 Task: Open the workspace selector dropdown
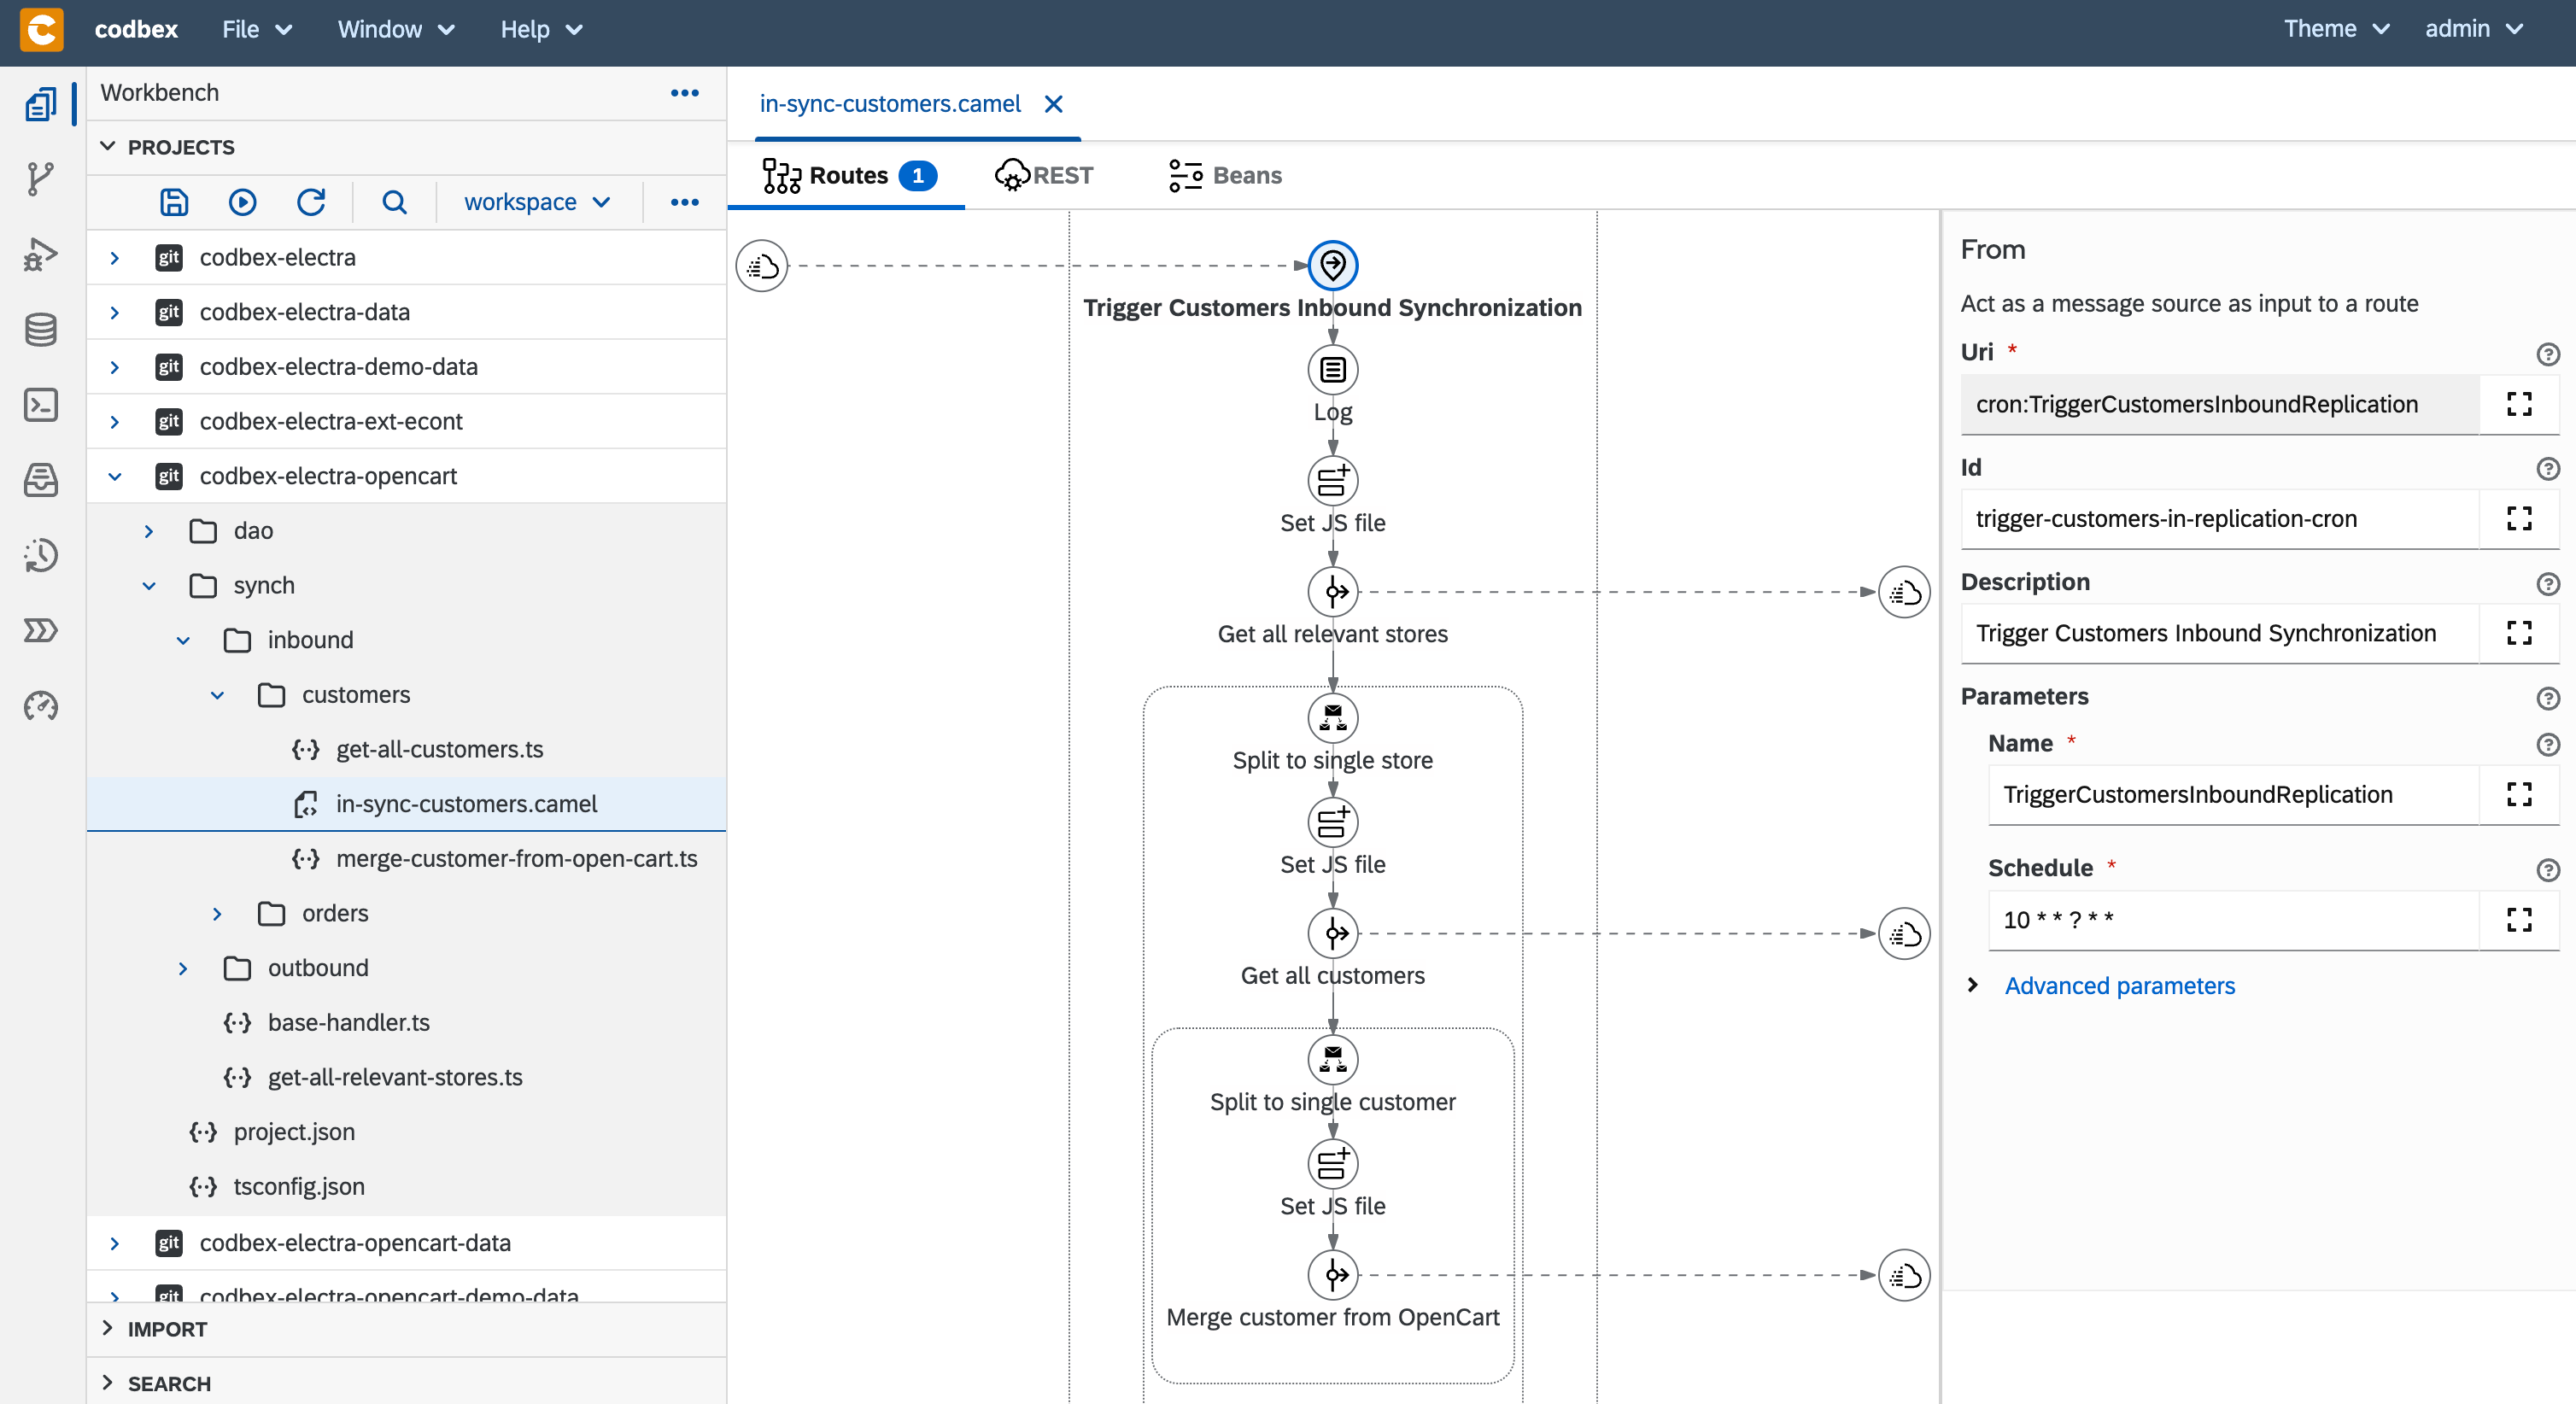click(x=537, y=202)
